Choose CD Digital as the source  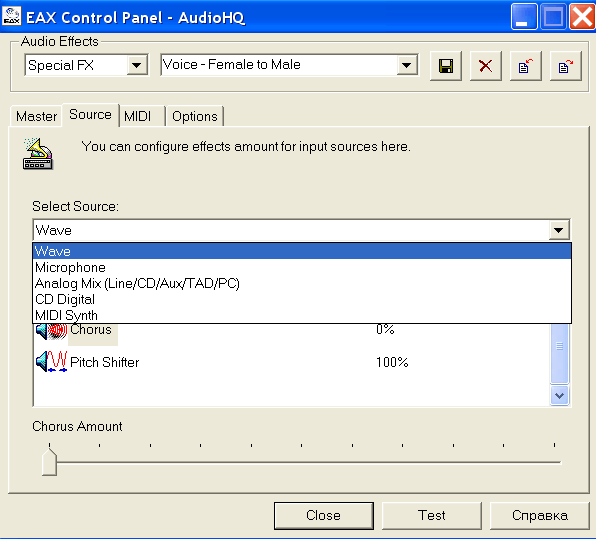click(302, 299)
